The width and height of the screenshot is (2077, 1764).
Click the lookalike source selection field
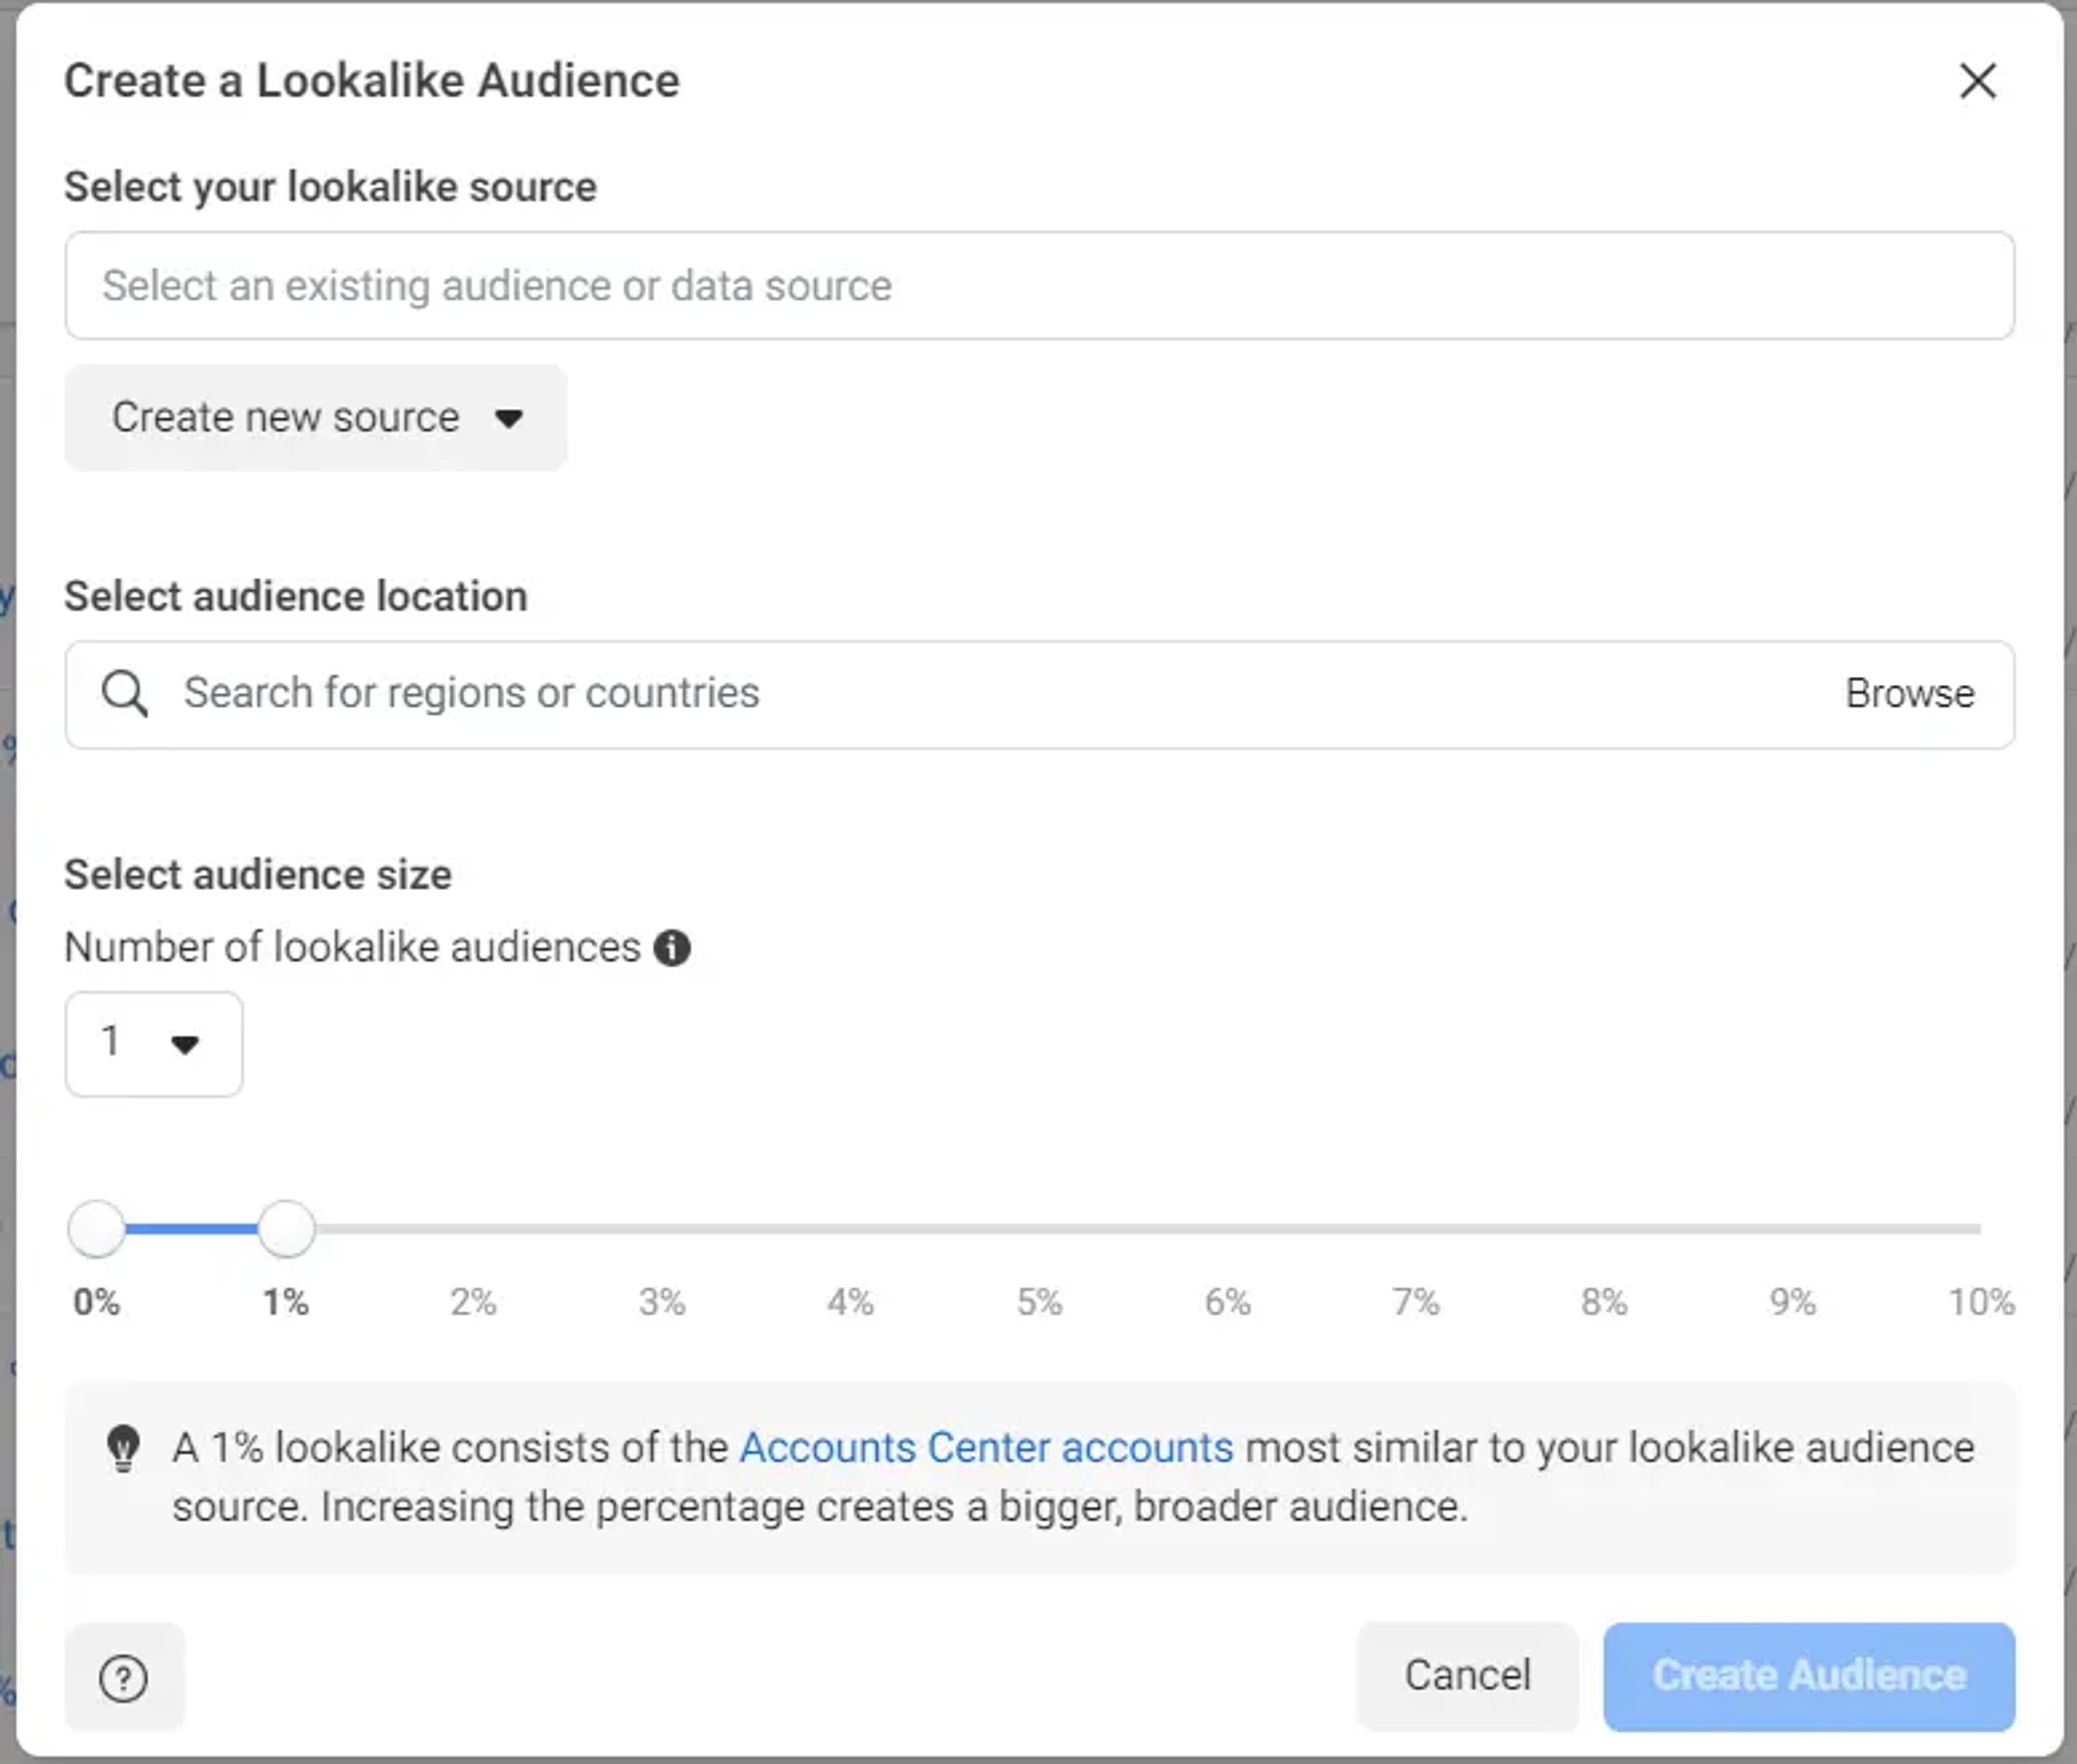coord(1038,286)
